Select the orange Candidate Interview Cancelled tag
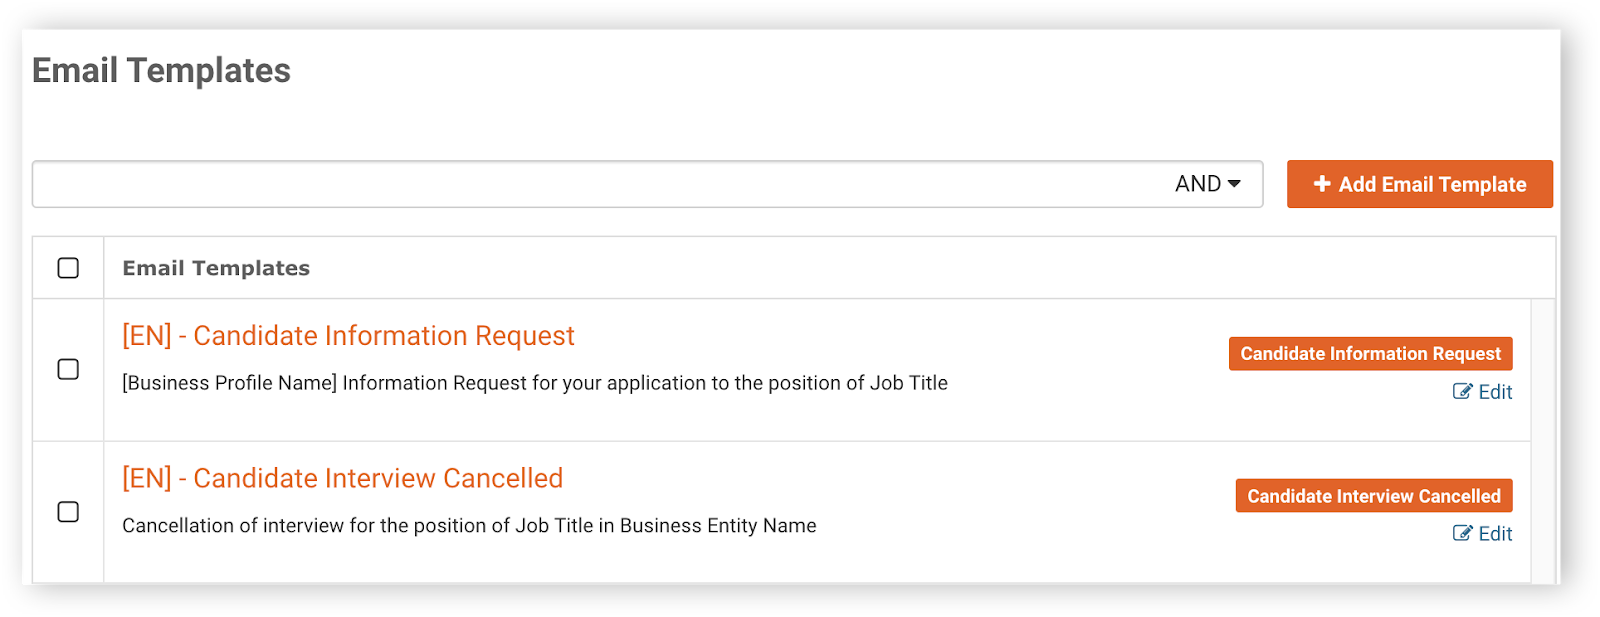 [1374, 496]
